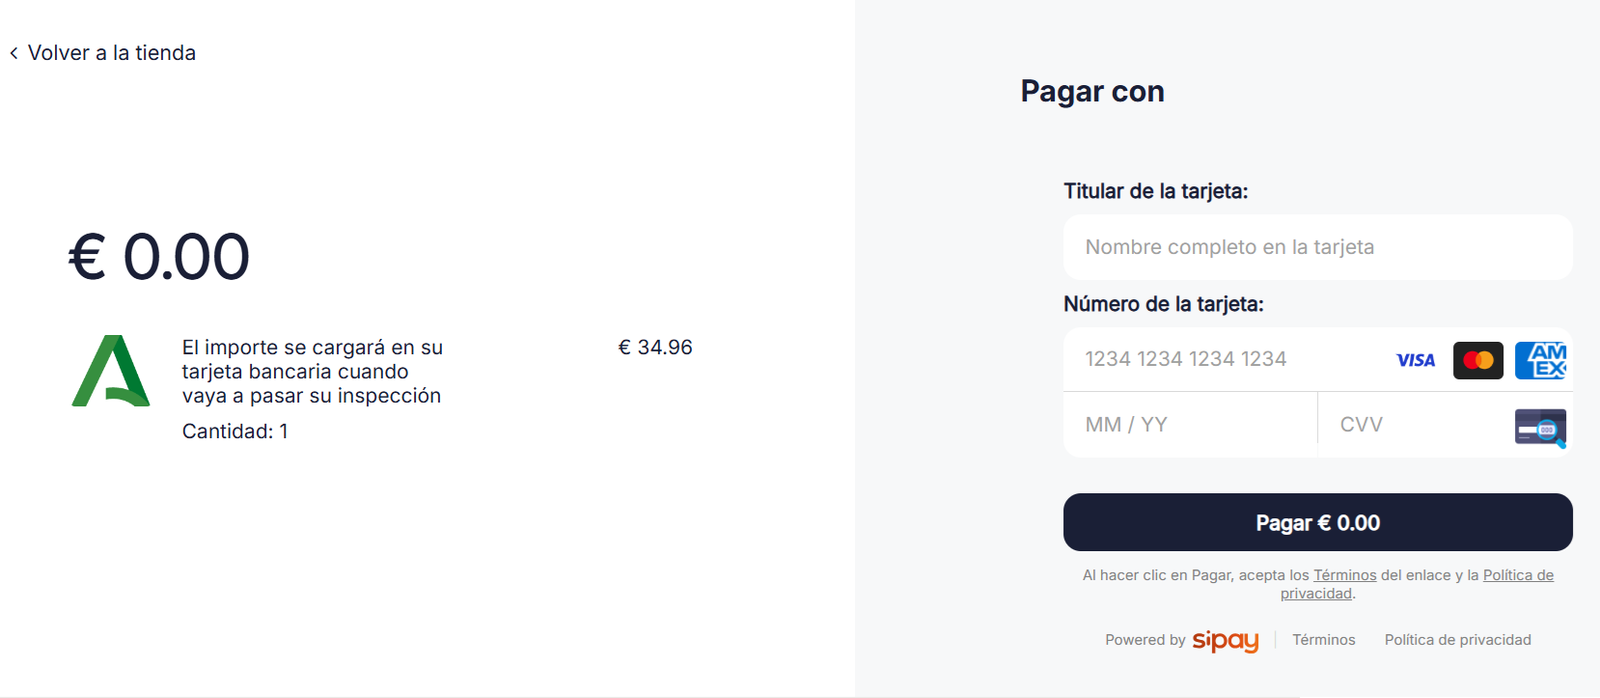Click footer Política de privacidad link

pyautogui.click(x=1457, y=640)
